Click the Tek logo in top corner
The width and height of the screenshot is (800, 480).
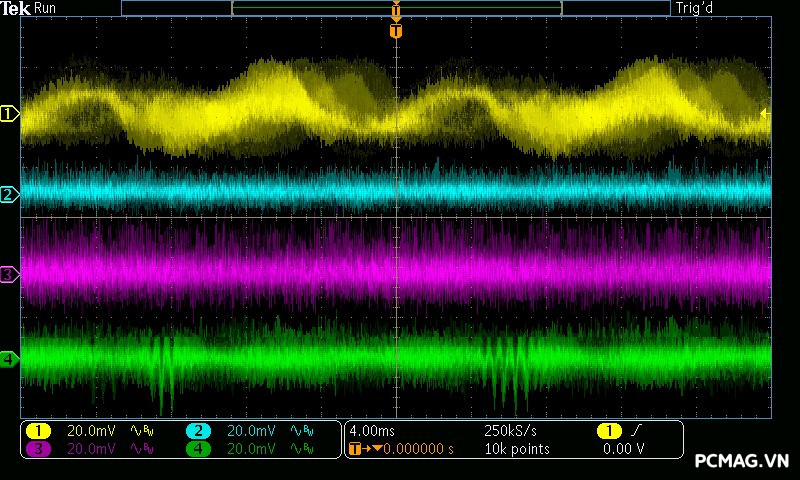coord(16,8)
